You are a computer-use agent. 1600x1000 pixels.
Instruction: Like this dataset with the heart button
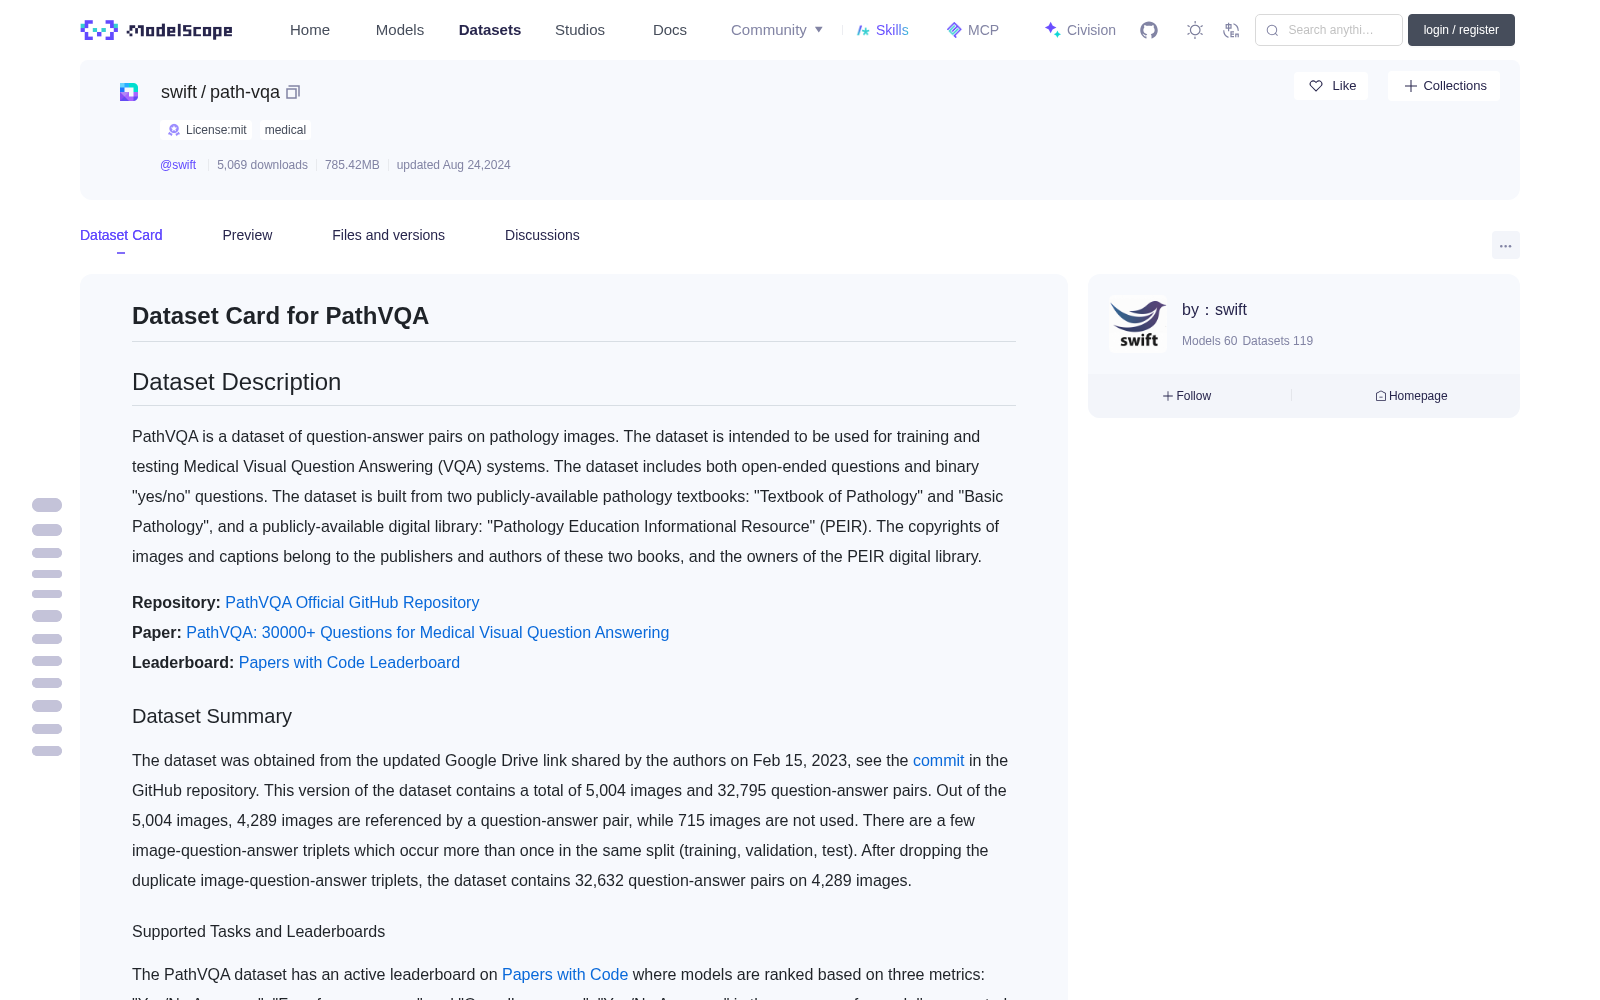[x=1332, y=86]
